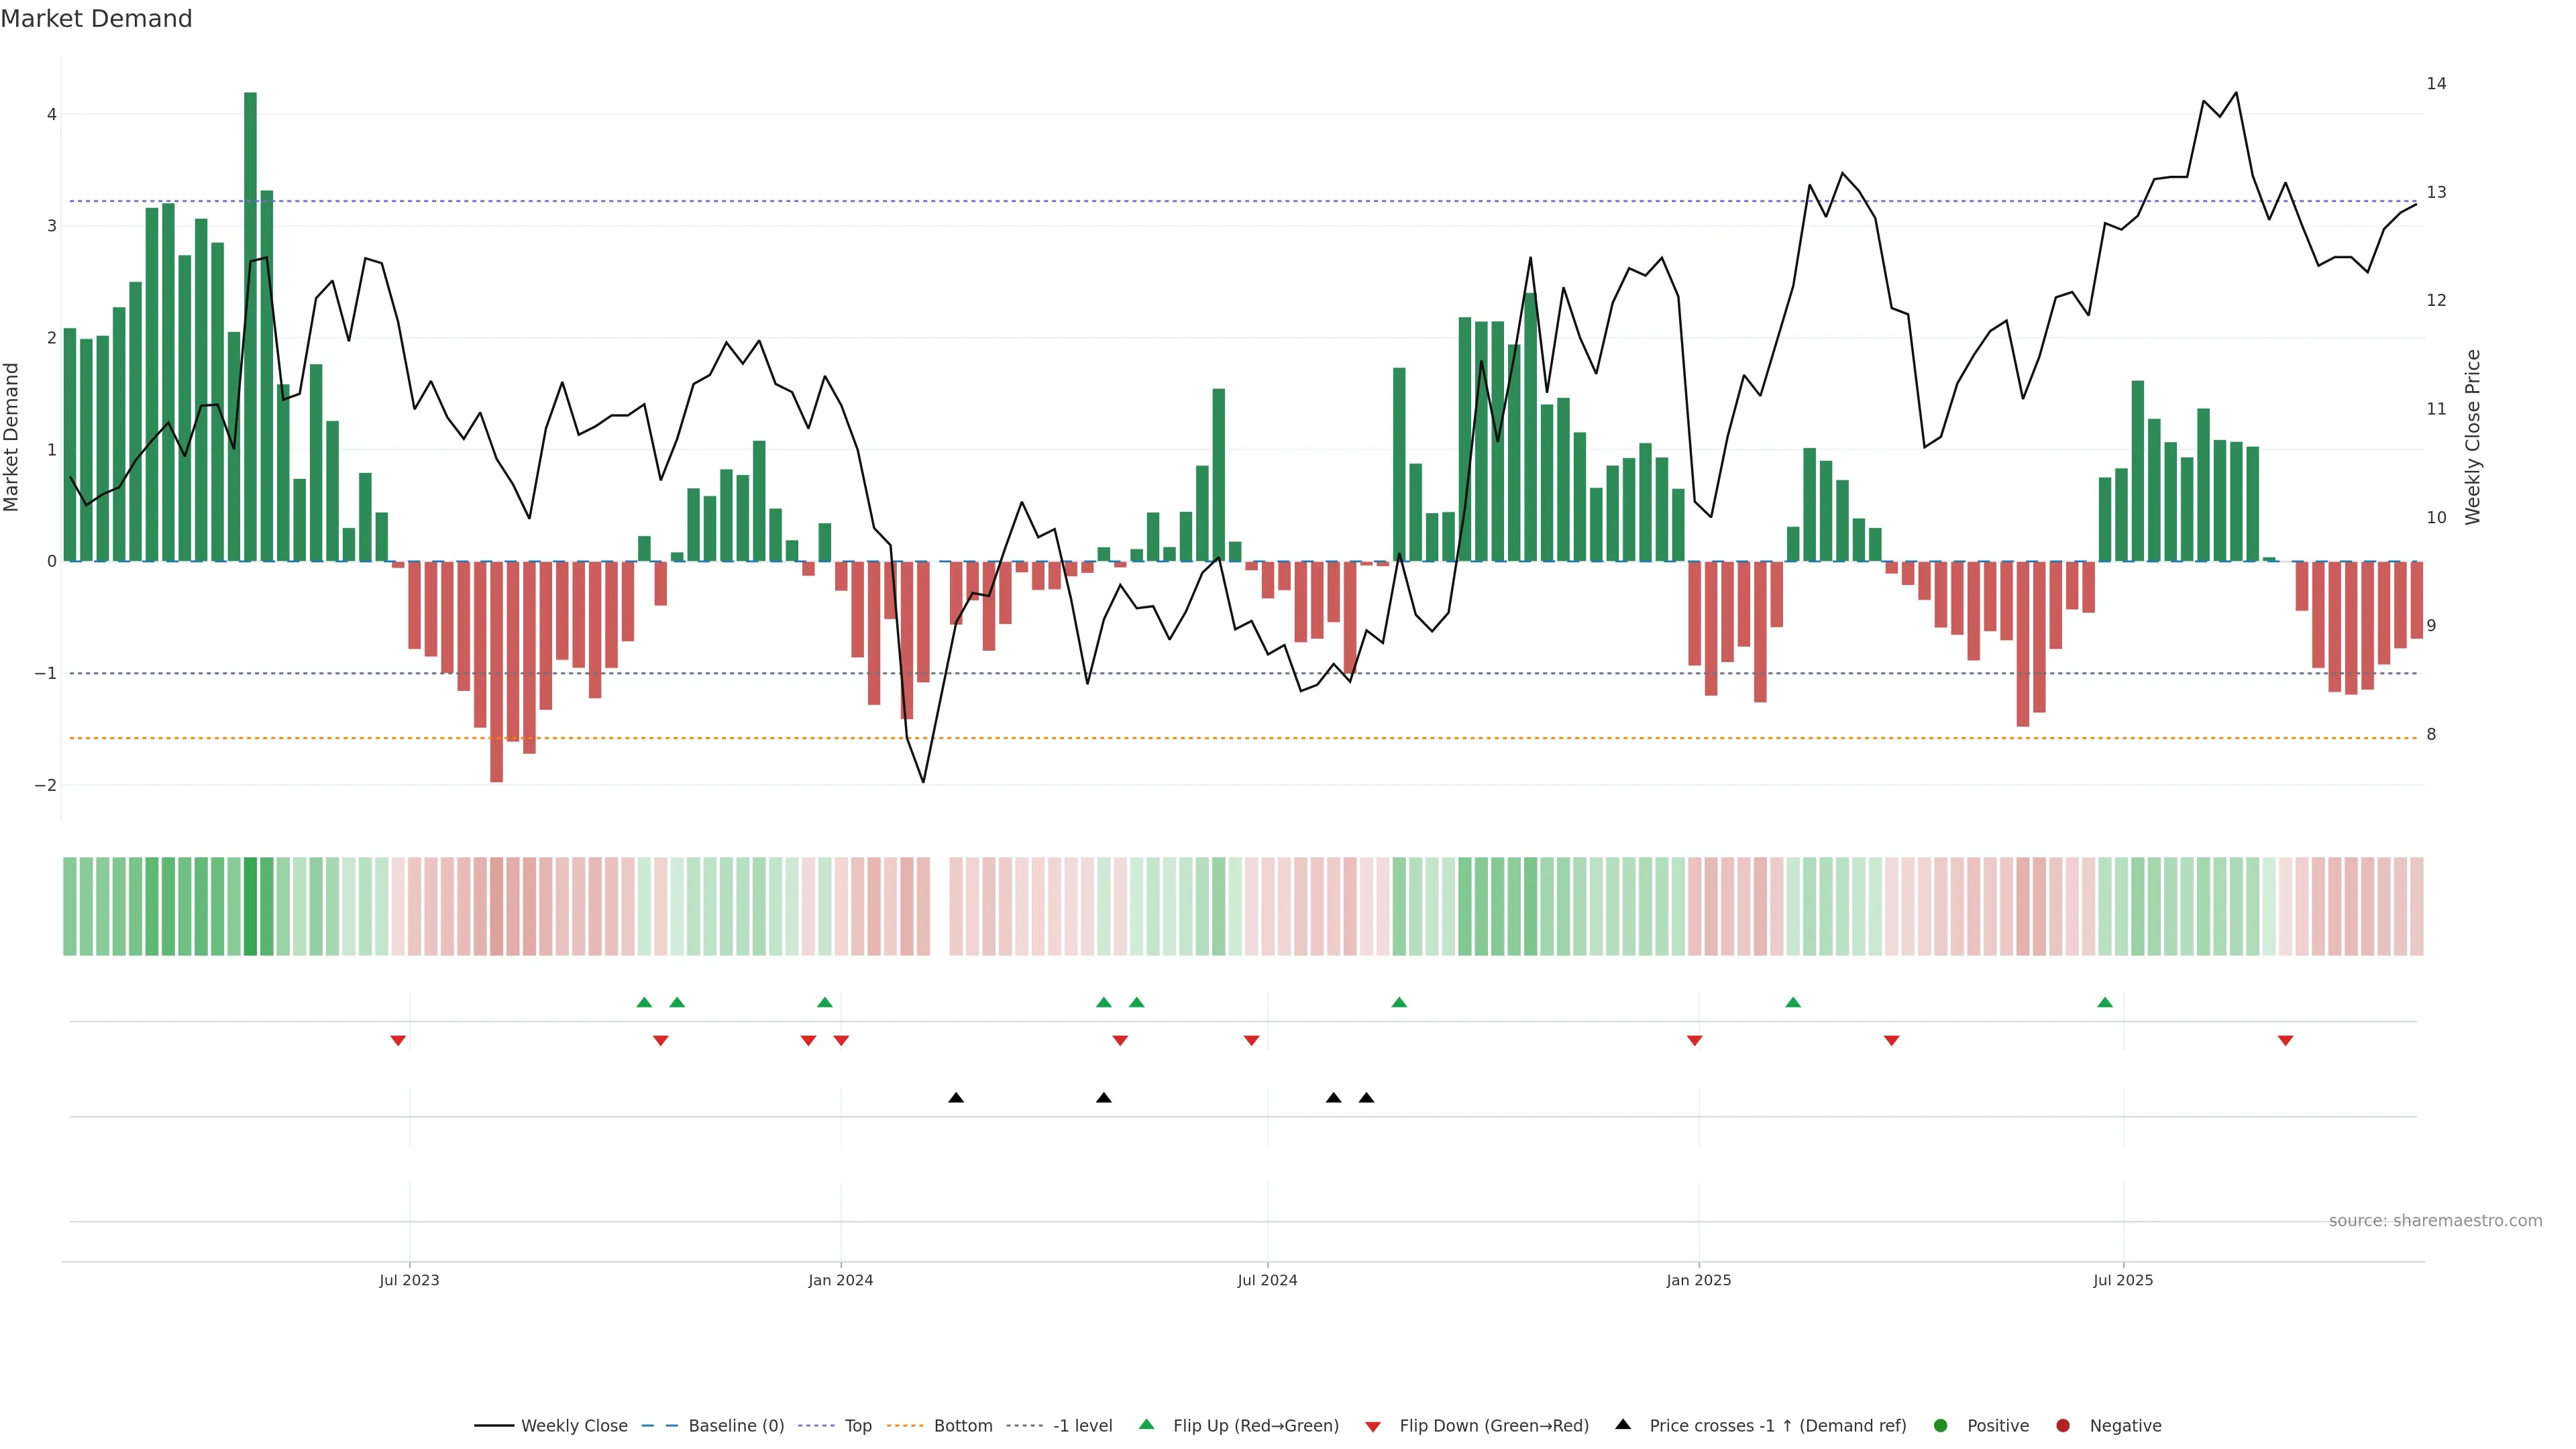Click the Flip Down red triangle legend icon

tap(1372, 1426)
